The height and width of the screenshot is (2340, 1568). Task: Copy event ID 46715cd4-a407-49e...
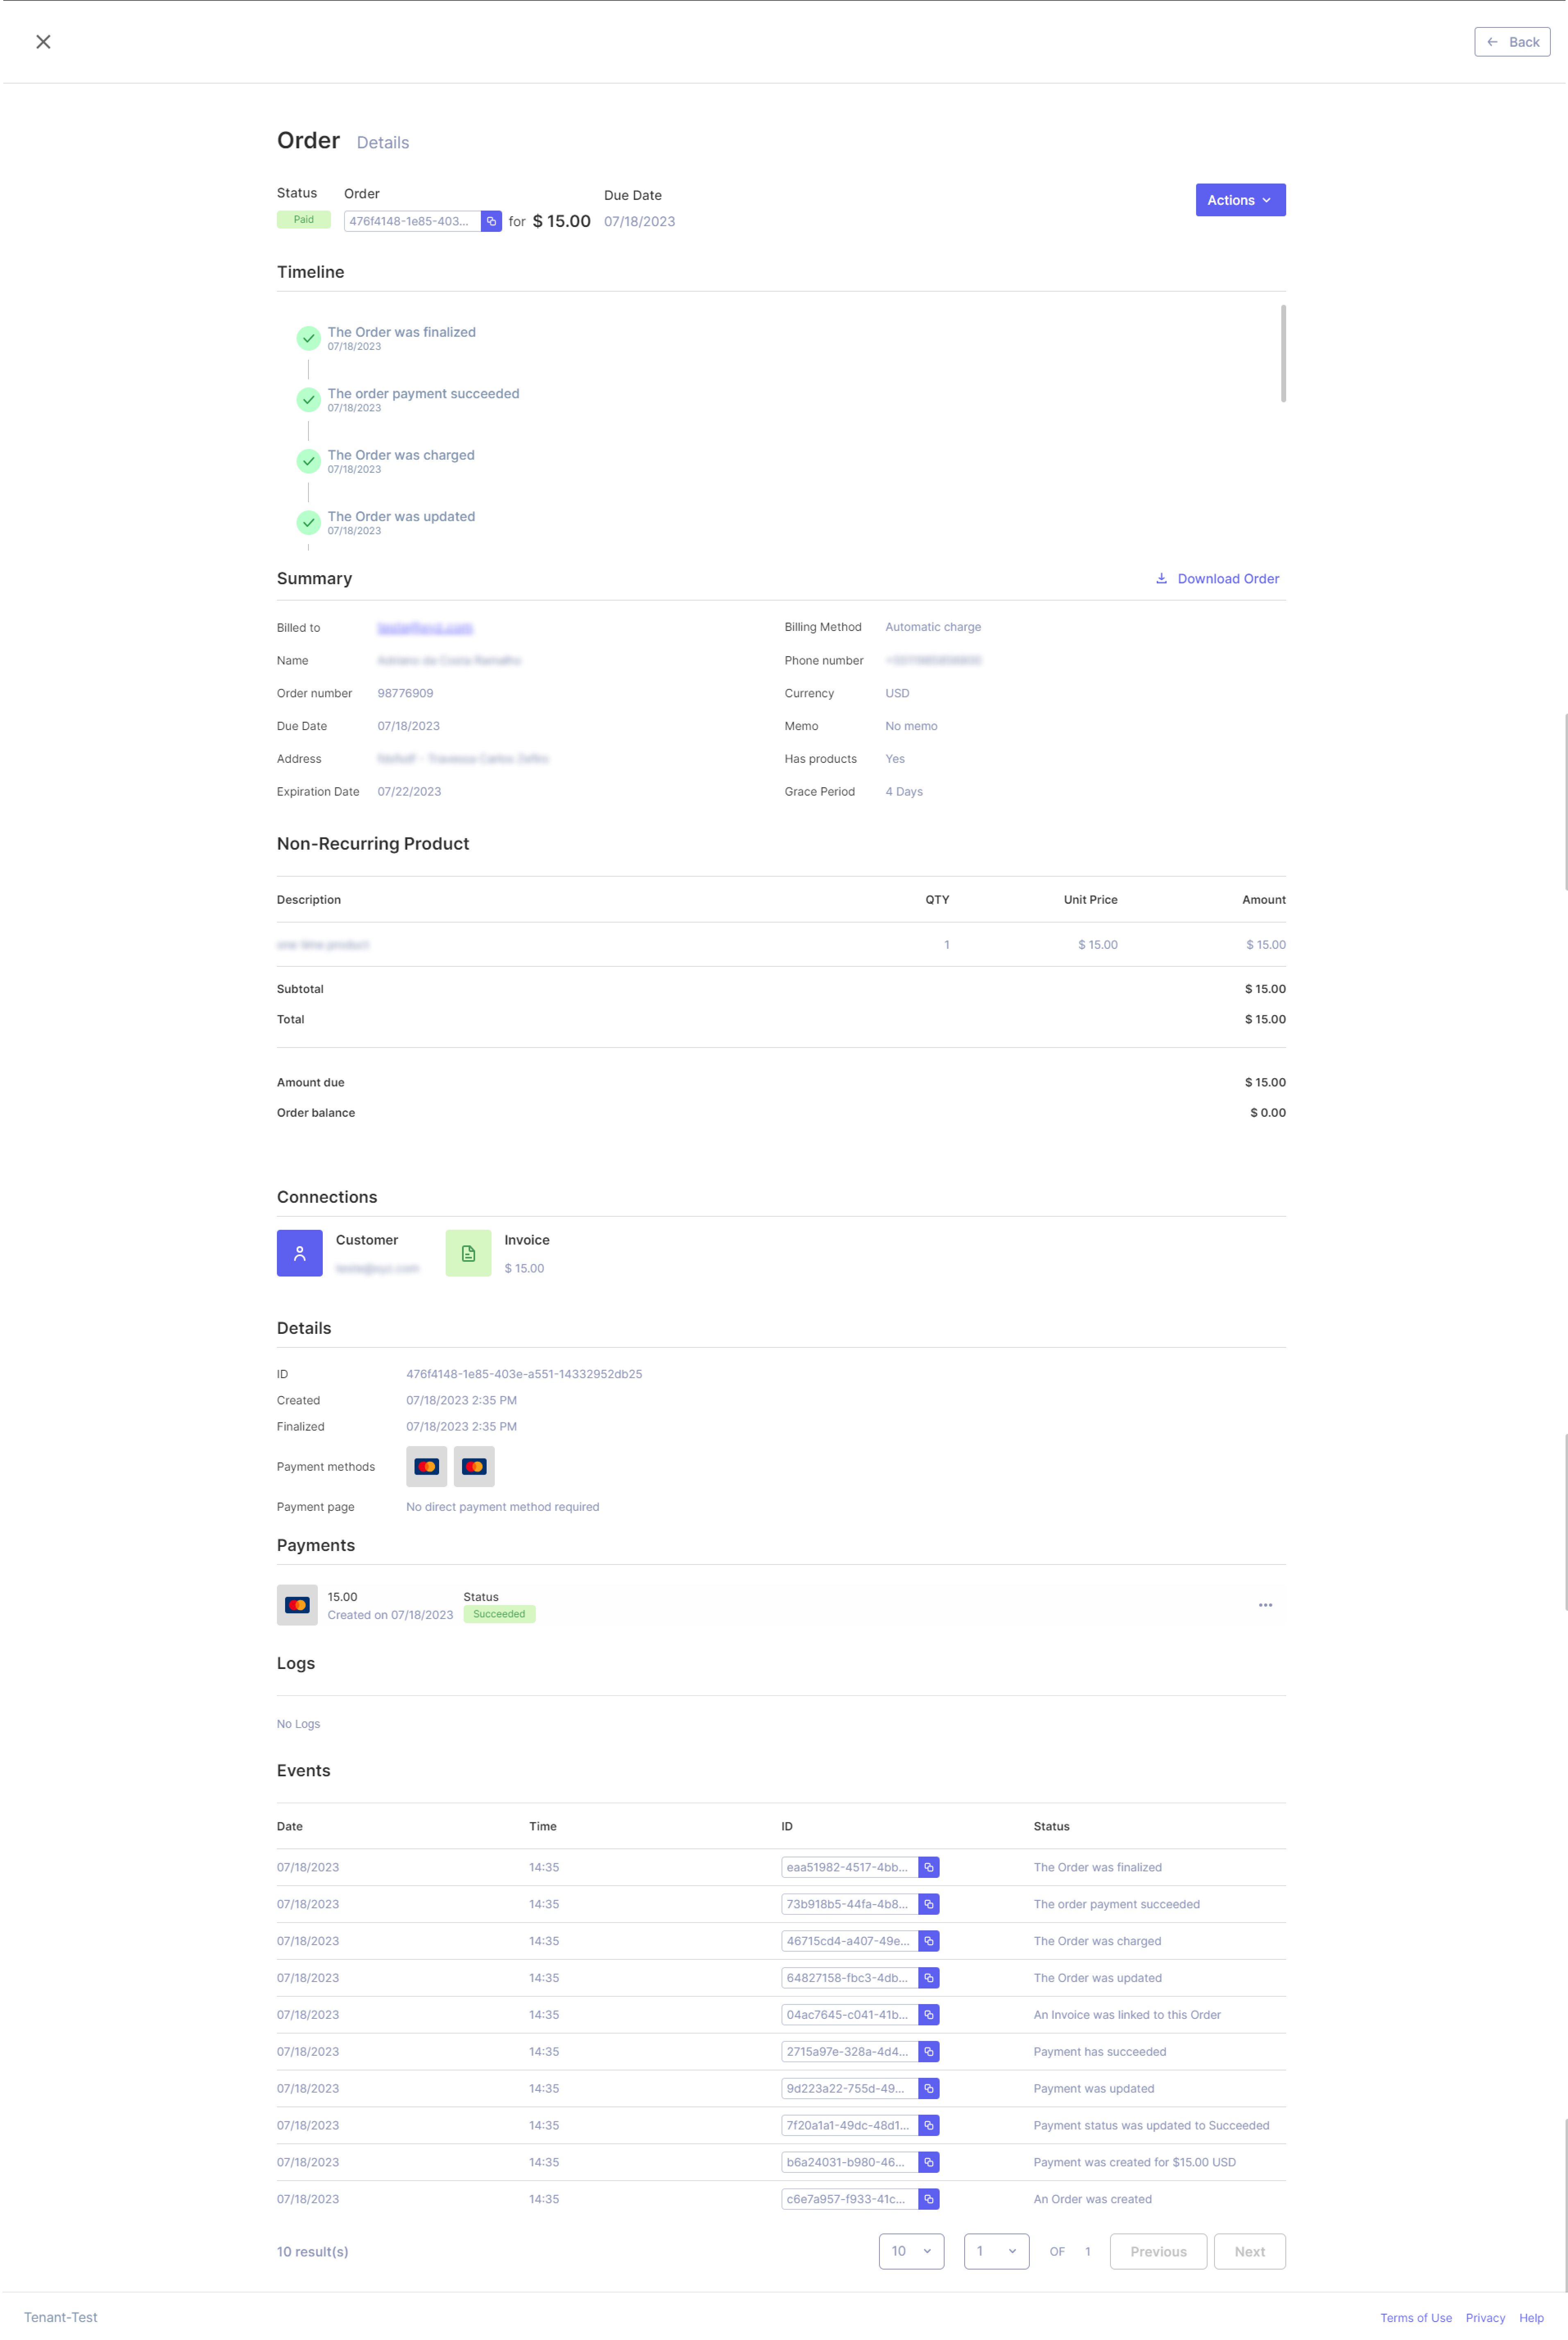(x=928, y=1941)
